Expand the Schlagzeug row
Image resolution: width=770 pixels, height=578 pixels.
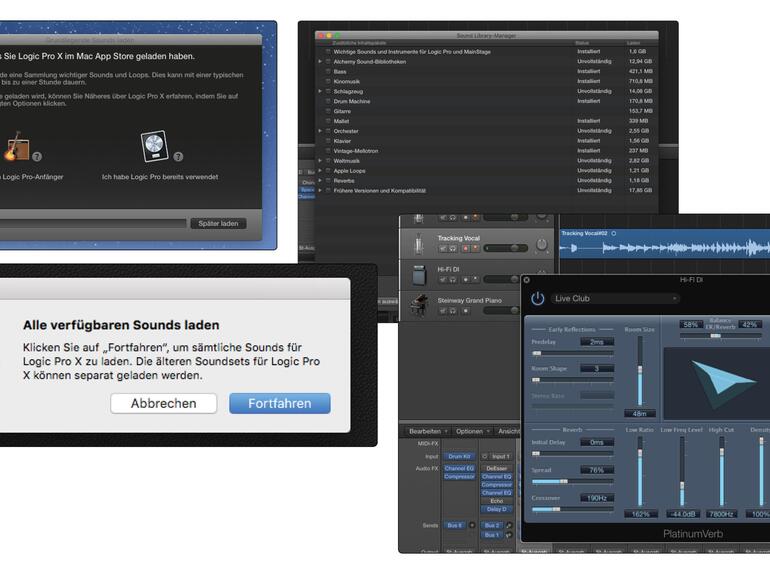(x=320, y=91)
